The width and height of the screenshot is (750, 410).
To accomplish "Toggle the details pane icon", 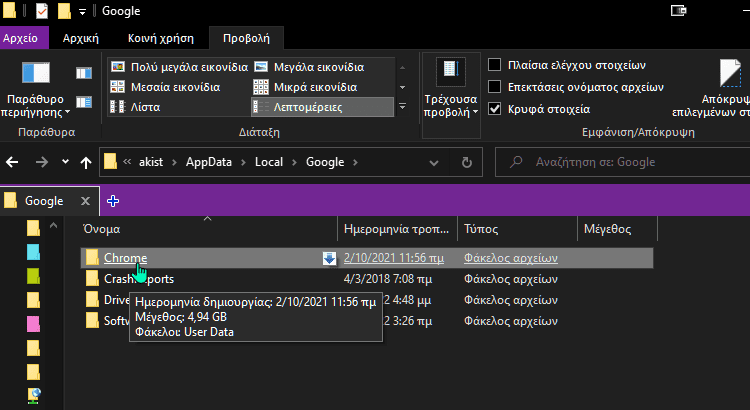I will pyautogui.click(x=84, y=102).
